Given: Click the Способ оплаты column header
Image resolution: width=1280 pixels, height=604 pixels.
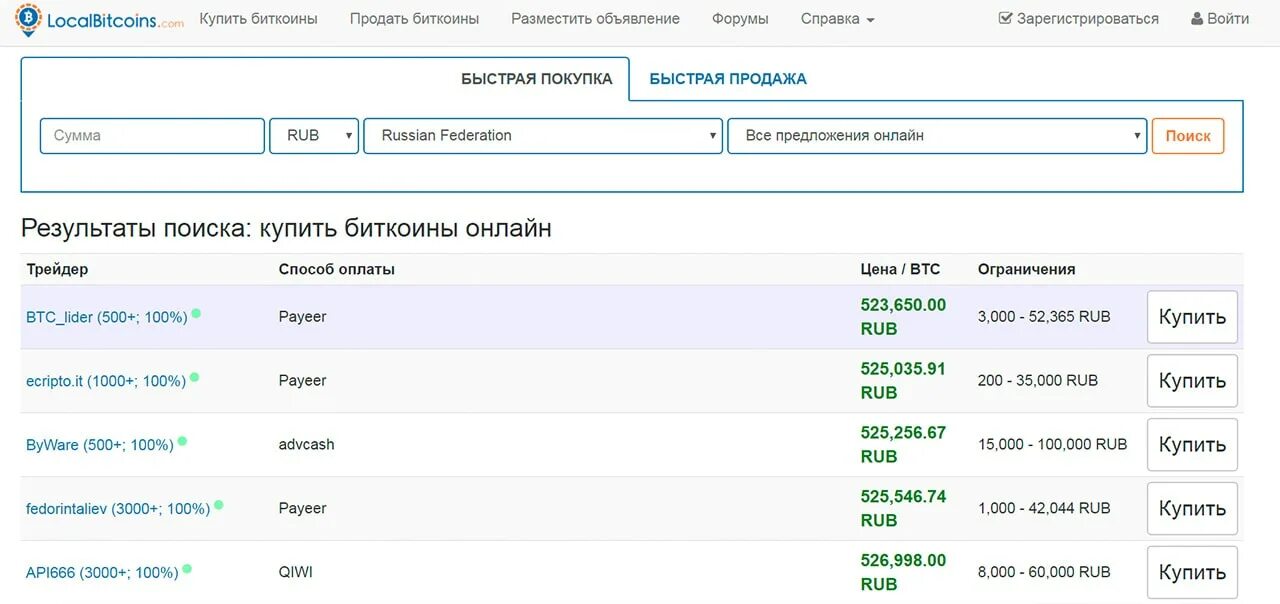Looking at the screenshot, I should coord(337,270).
